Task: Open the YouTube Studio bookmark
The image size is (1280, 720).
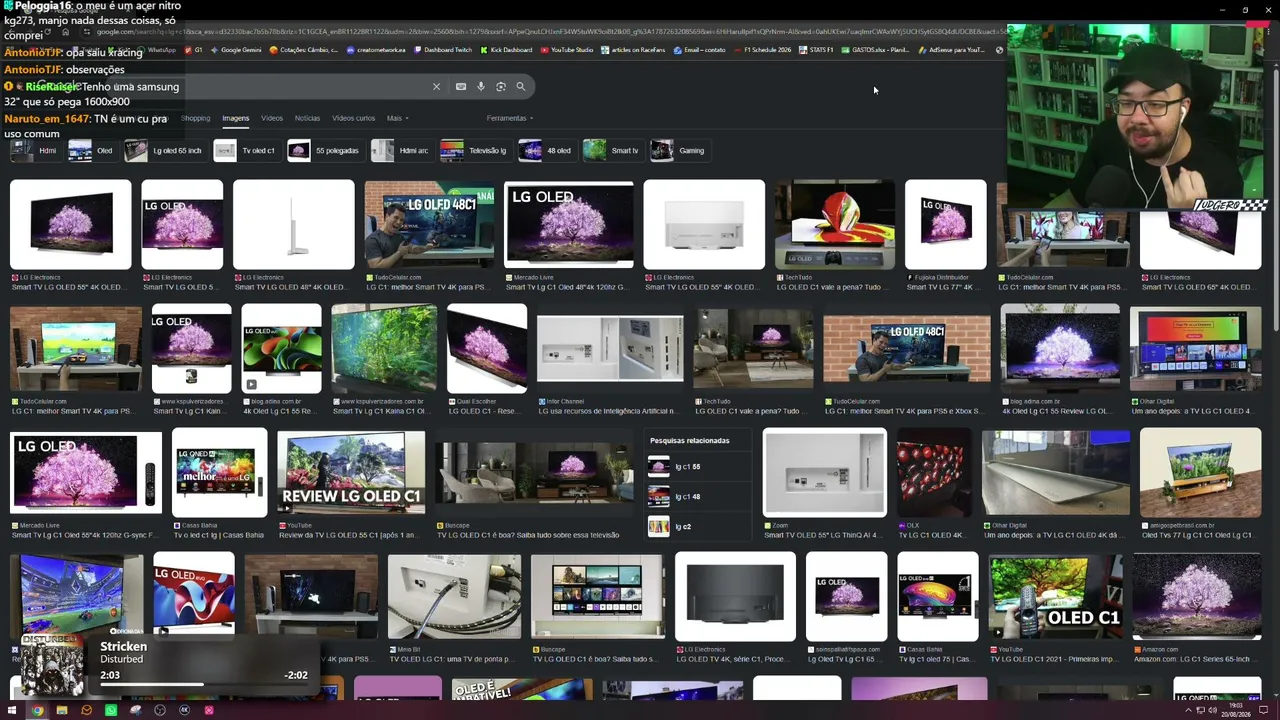Action: tap(566, 50)
